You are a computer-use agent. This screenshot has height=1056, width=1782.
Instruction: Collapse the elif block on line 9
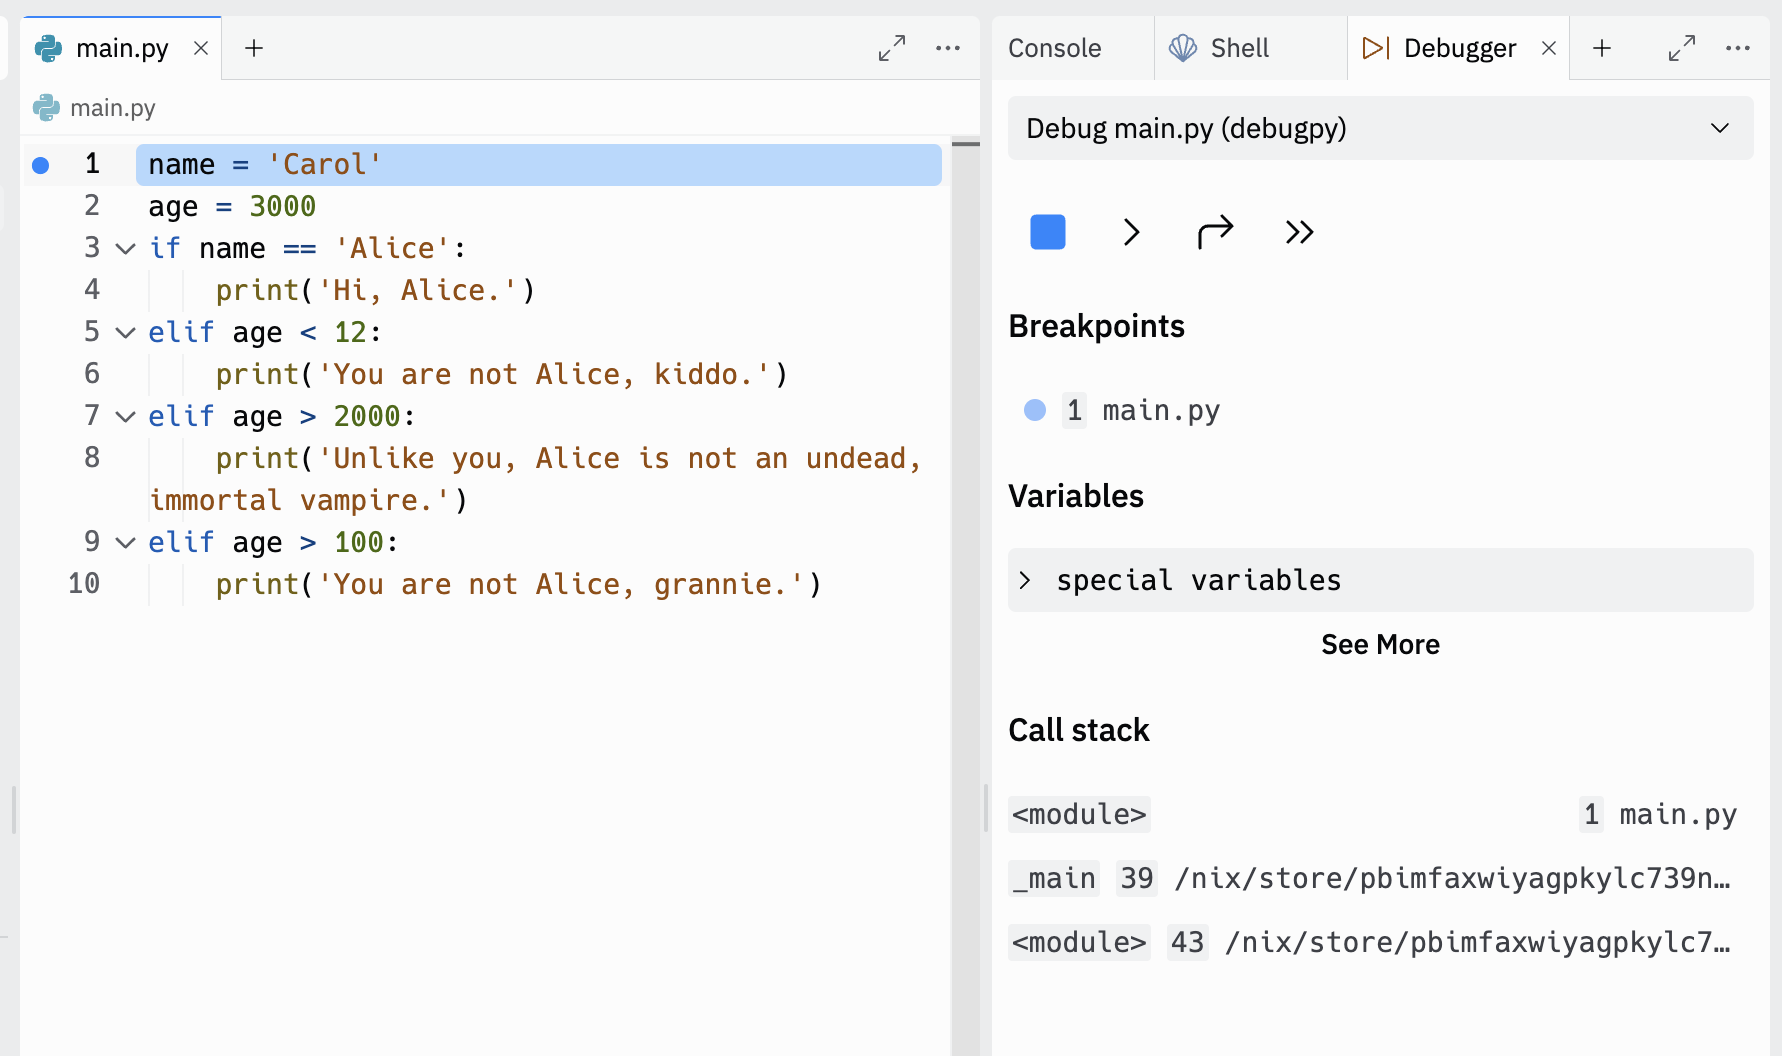(x=125, y=542)
